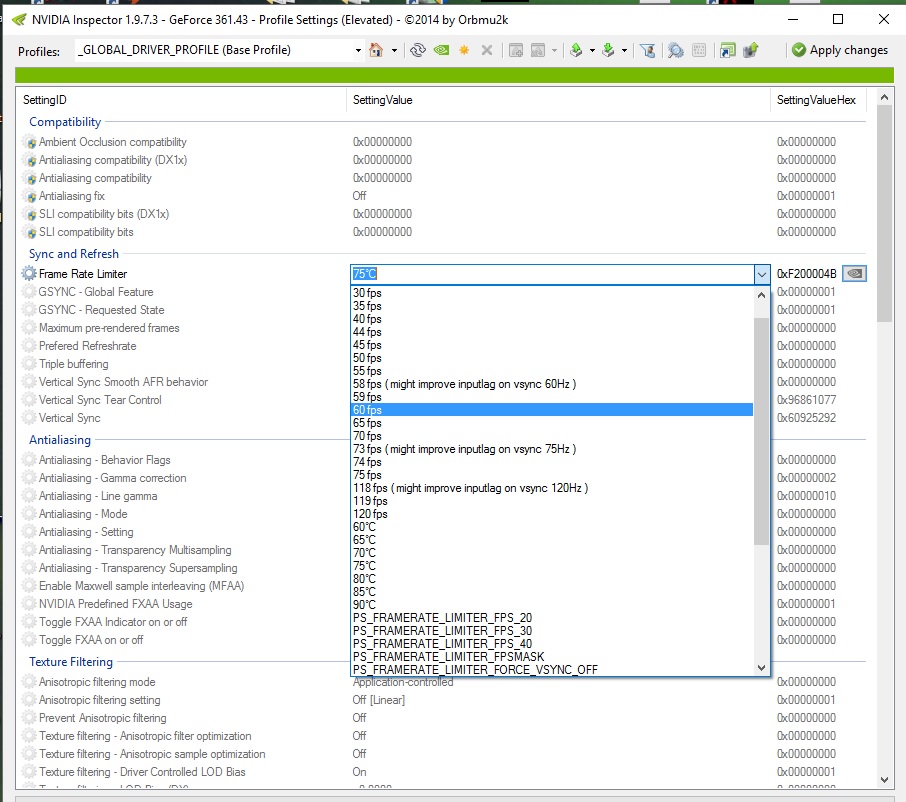Click the orange star create profile icon
906x802 pixels.
[x=464, y=50]
